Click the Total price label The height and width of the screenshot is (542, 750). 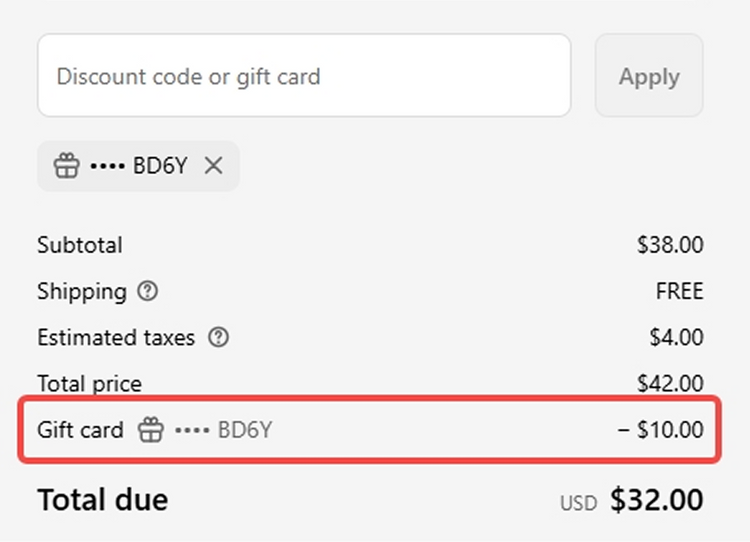tap(90, 383)
